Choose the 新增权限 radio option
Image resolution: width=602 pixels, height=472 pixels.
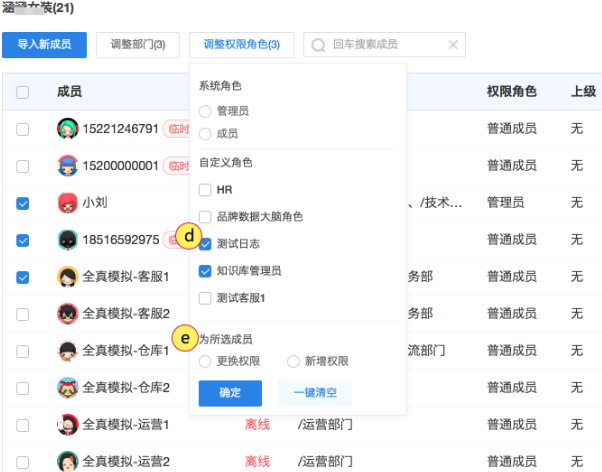pyautogui.click(x=293, y=361)
